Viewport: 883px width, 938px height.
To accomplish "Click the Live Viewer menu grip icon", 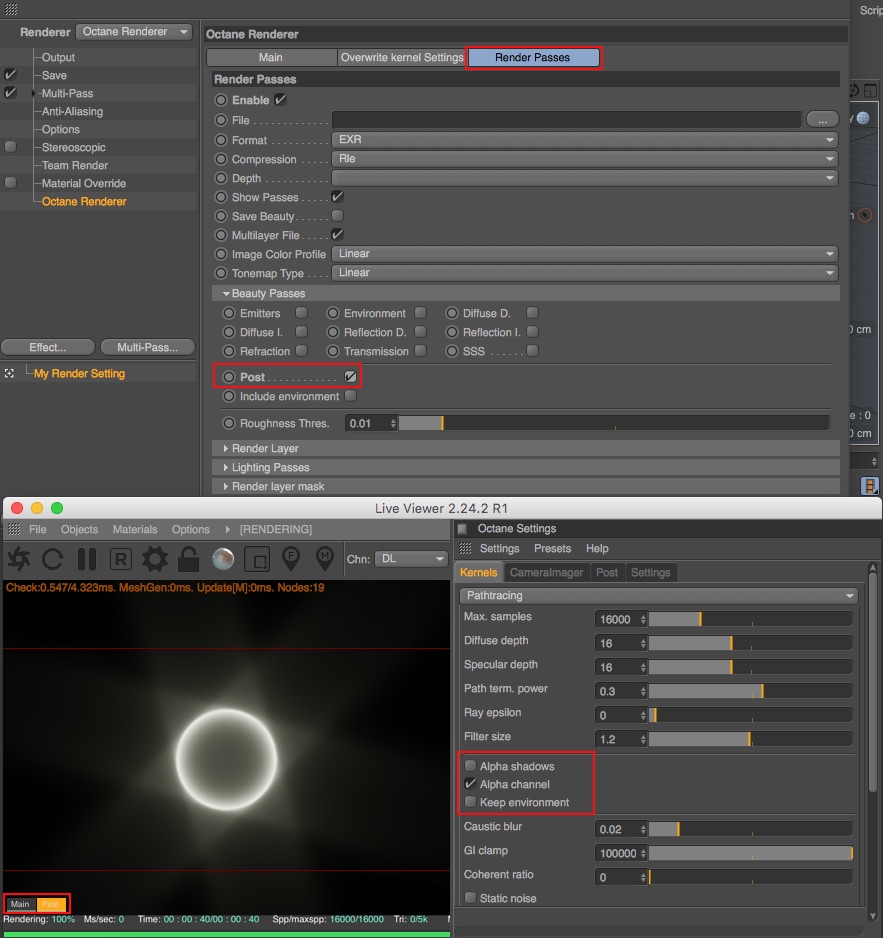I will click(x=14, y=529).
